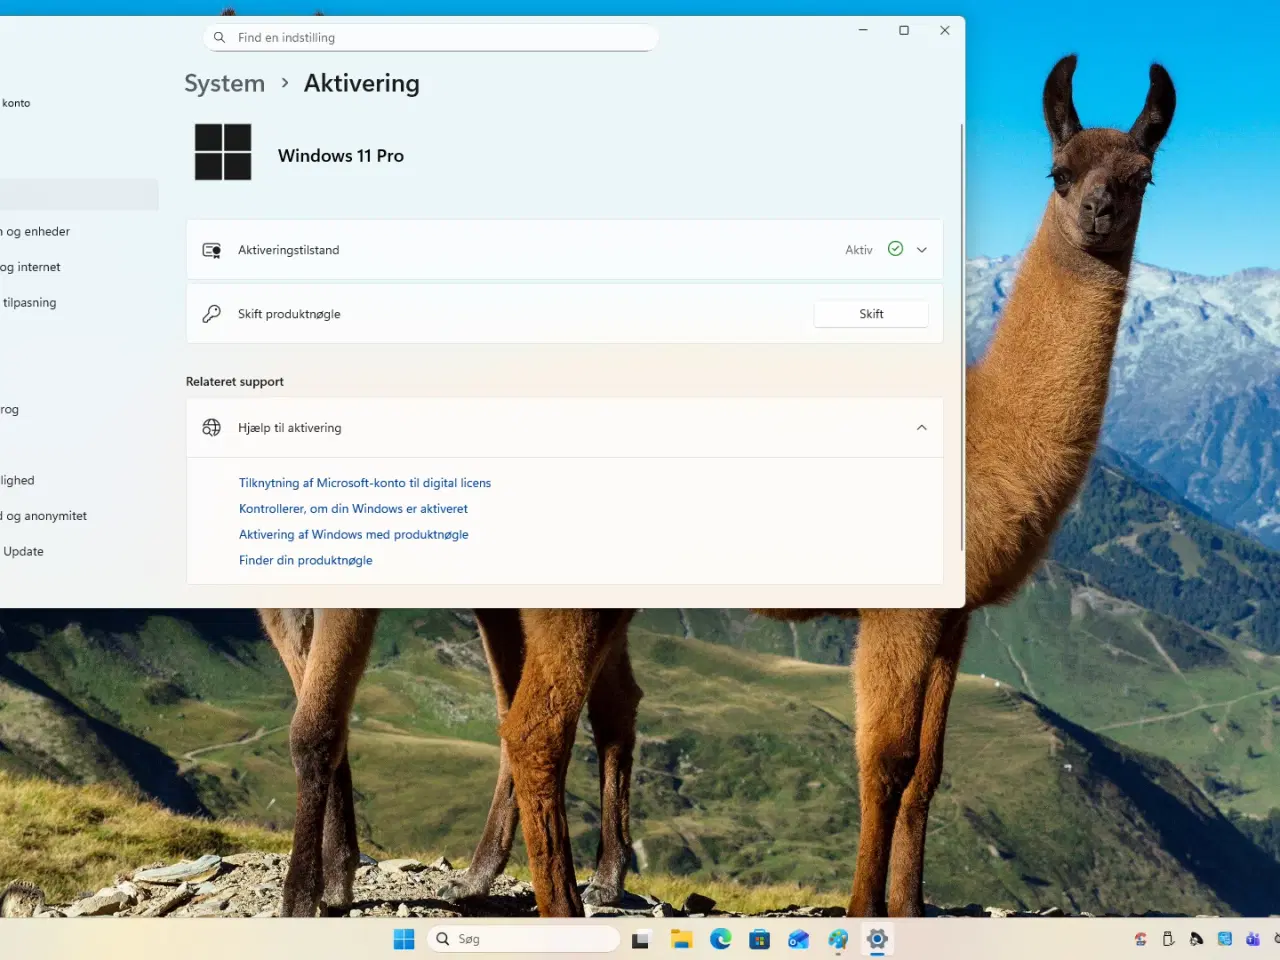Click the Find en indstilling search field
Viewport: 1280px width, 960px height.
coord(430,38)
